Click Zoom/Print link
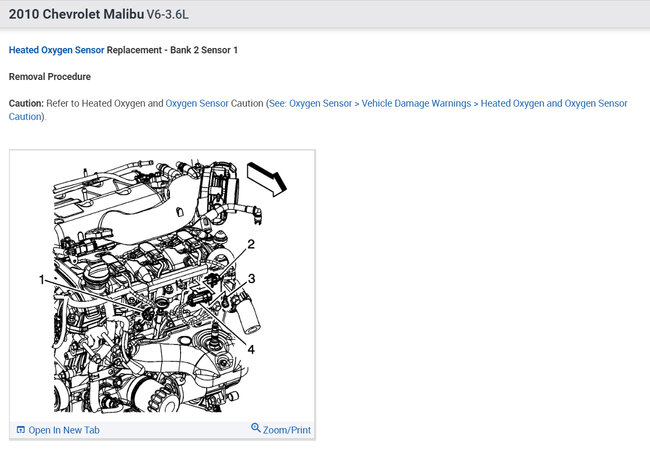650x450 pixels. [x=286, y=430]
